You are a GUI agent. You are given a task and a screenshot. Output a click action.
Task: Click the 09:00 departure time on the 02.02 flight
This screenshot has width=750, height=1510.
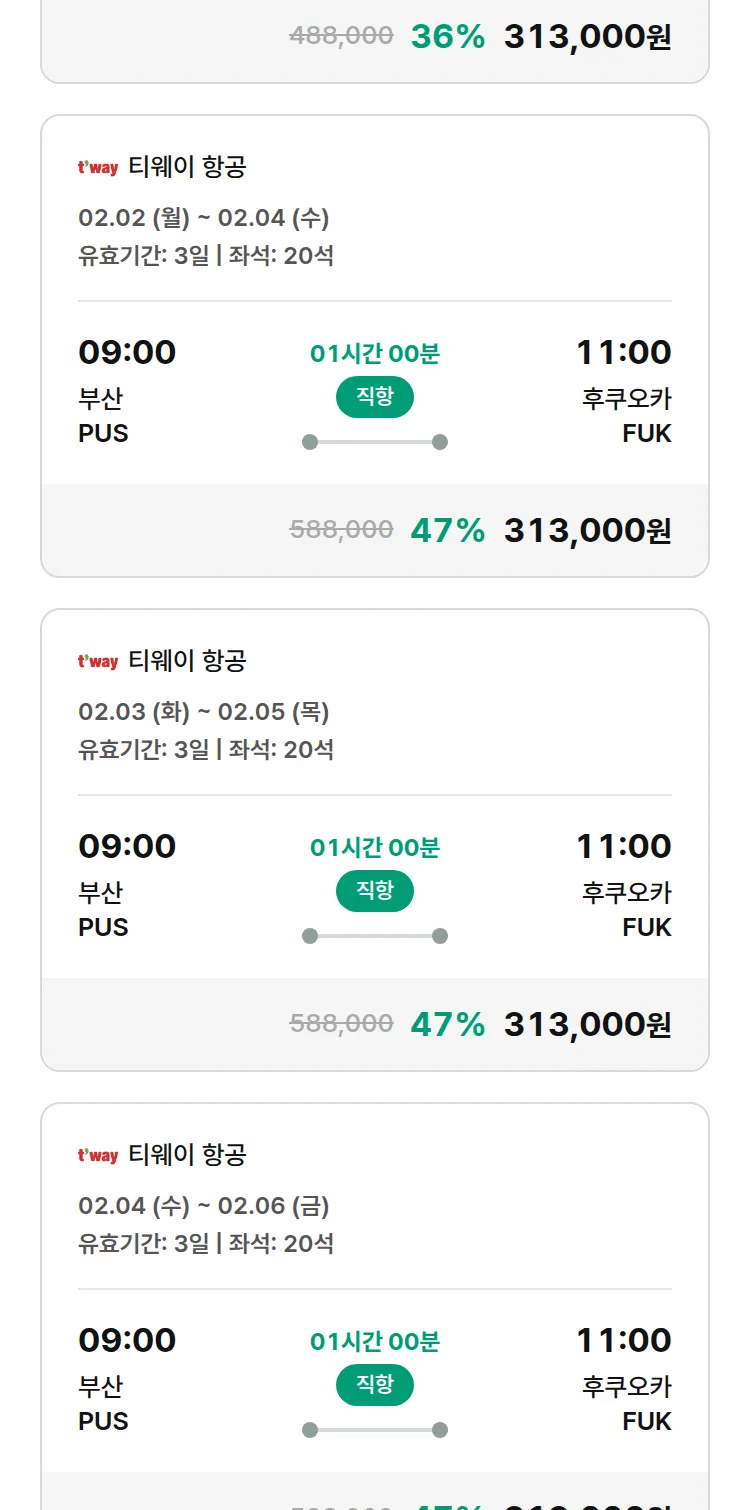click(127, 353)
